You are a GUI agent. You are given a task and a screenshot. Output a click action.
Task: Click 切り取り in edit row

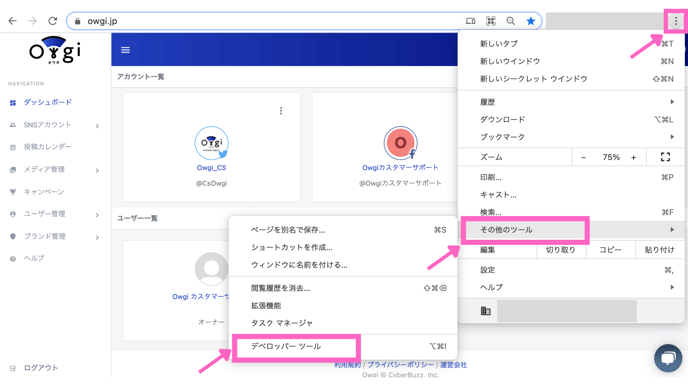[x=560, y=250]
